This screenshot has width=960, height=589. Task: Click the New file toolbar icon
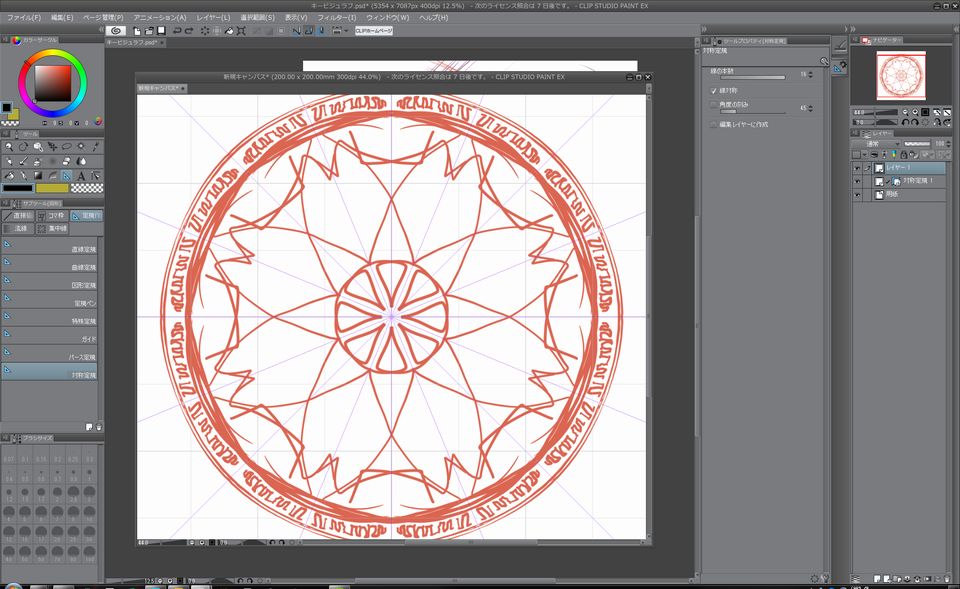click(137, 31)
